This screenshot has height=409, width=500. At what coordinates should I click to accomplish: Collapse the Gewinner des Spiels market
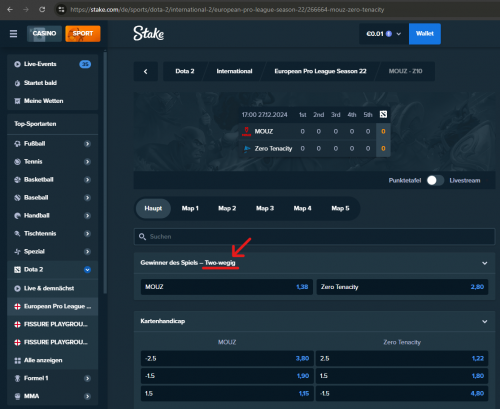click(485, 263)
